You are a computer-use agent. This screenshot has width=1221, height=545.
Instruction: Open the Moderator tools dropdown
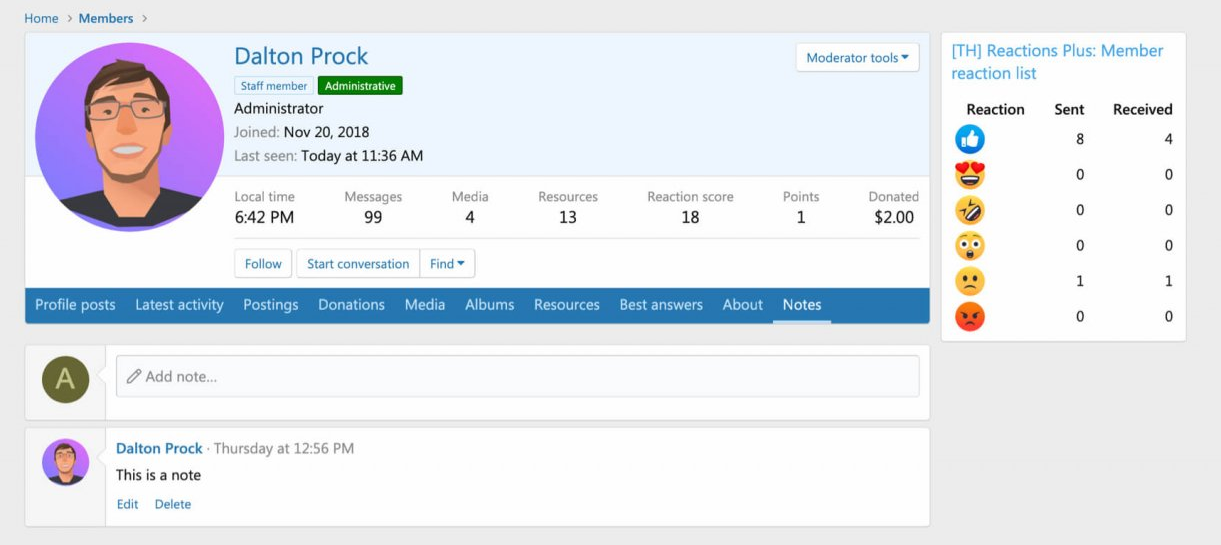point(857,58)
